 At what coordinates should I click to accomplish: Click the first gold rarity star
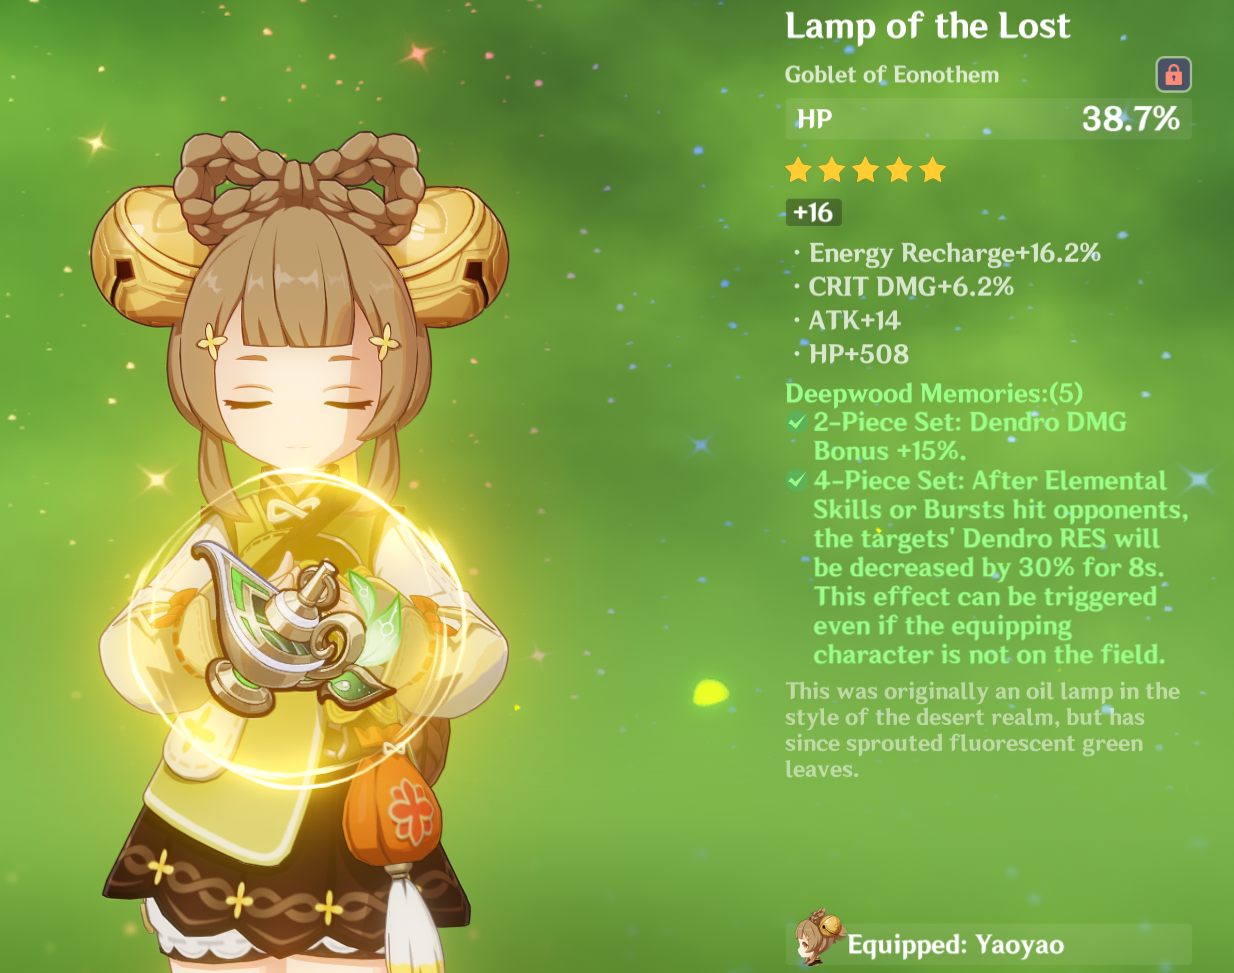[798, 170]
